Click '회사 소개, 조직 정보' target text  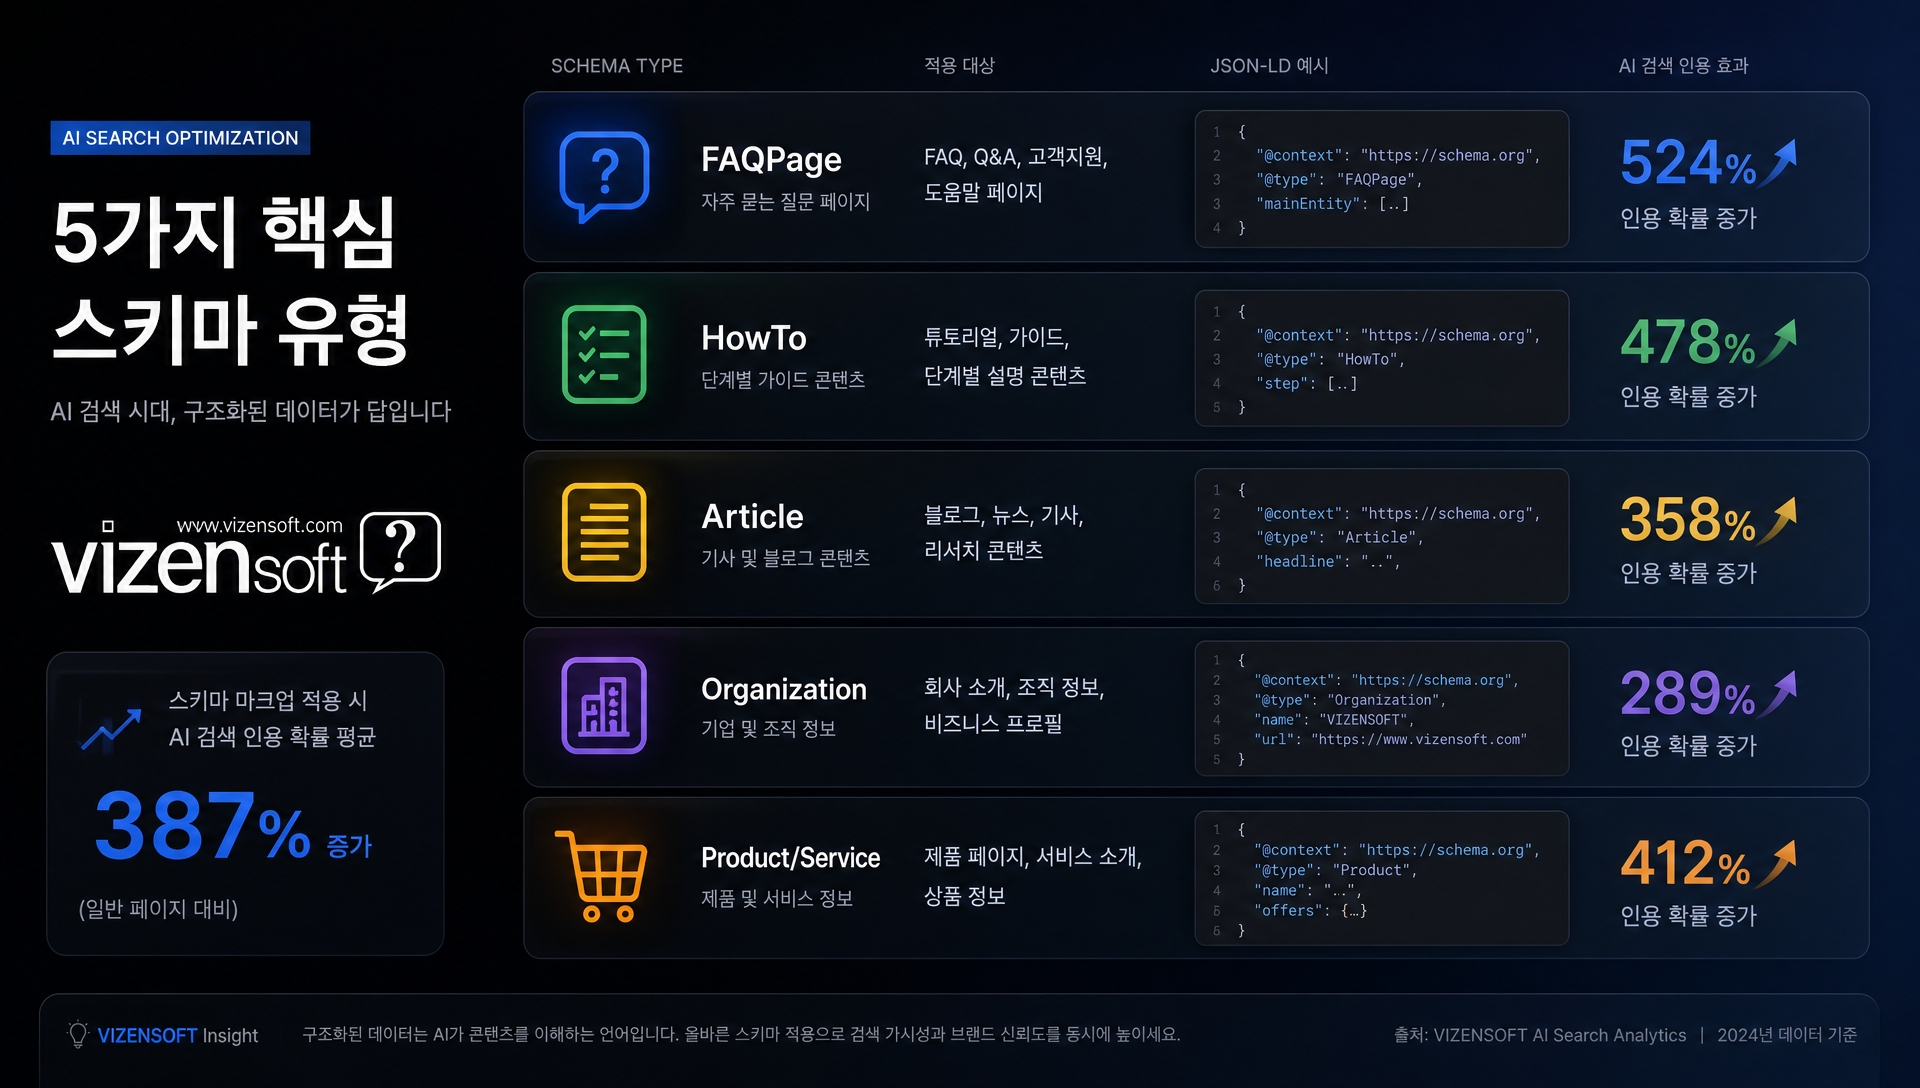[x=1014, y=687]
